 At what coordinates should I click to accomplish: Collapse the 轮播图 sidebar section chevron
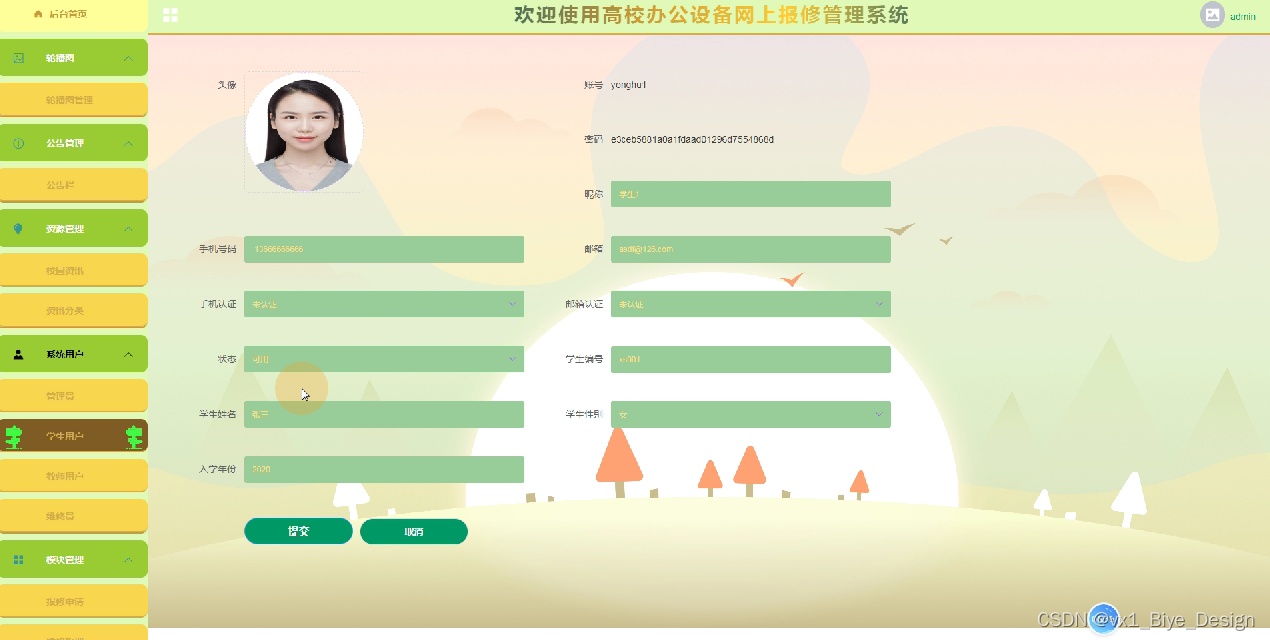[x=128, y=59]
